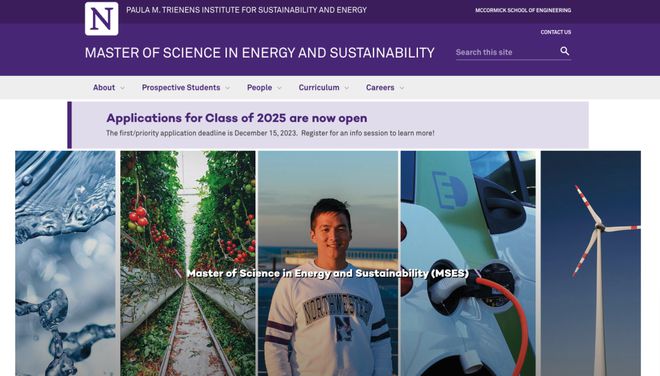Expand the Careers menu chevron
Viewport: 660px width, 376px height.
click(402, 88)
